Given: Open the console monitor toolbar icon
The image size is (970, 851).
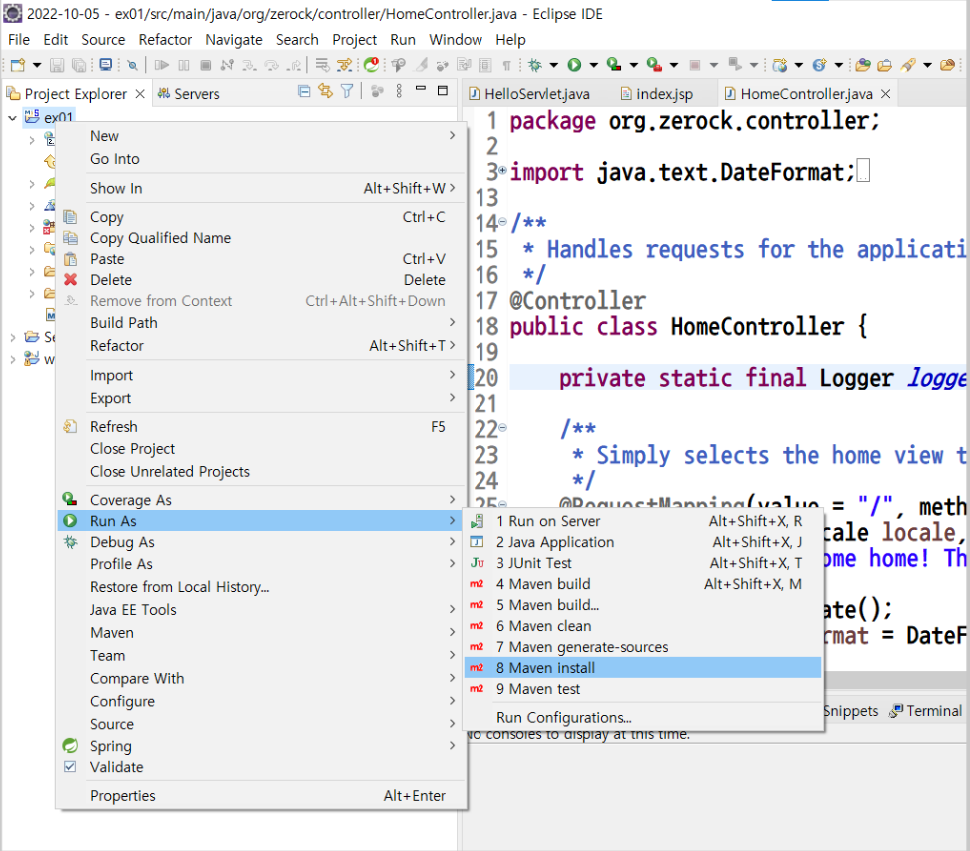Looking at the screenshot, I should coord(106,64).
